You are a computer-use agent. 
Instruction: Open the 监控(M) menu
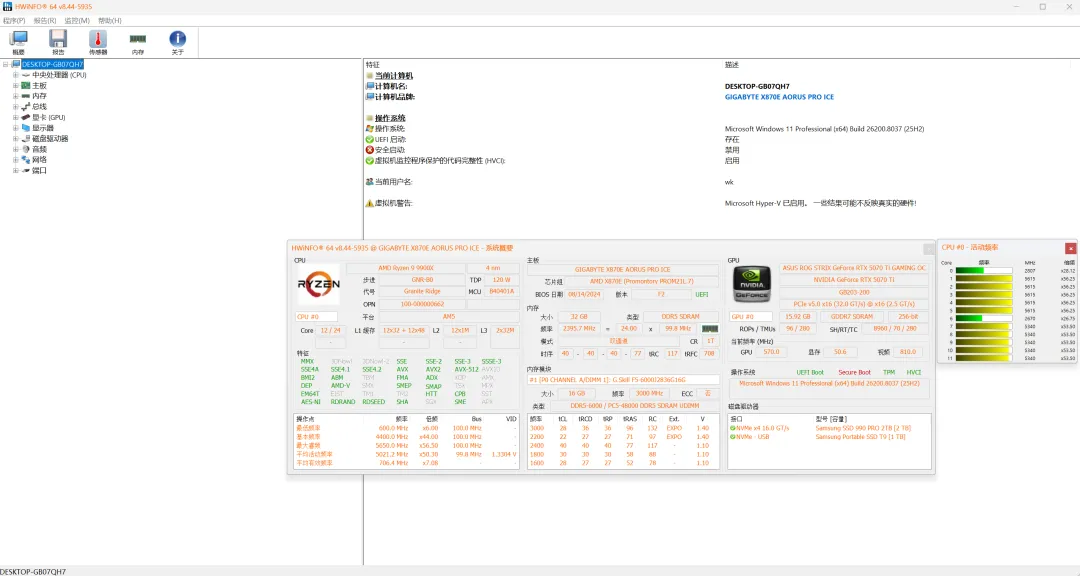tap(76, 21)
